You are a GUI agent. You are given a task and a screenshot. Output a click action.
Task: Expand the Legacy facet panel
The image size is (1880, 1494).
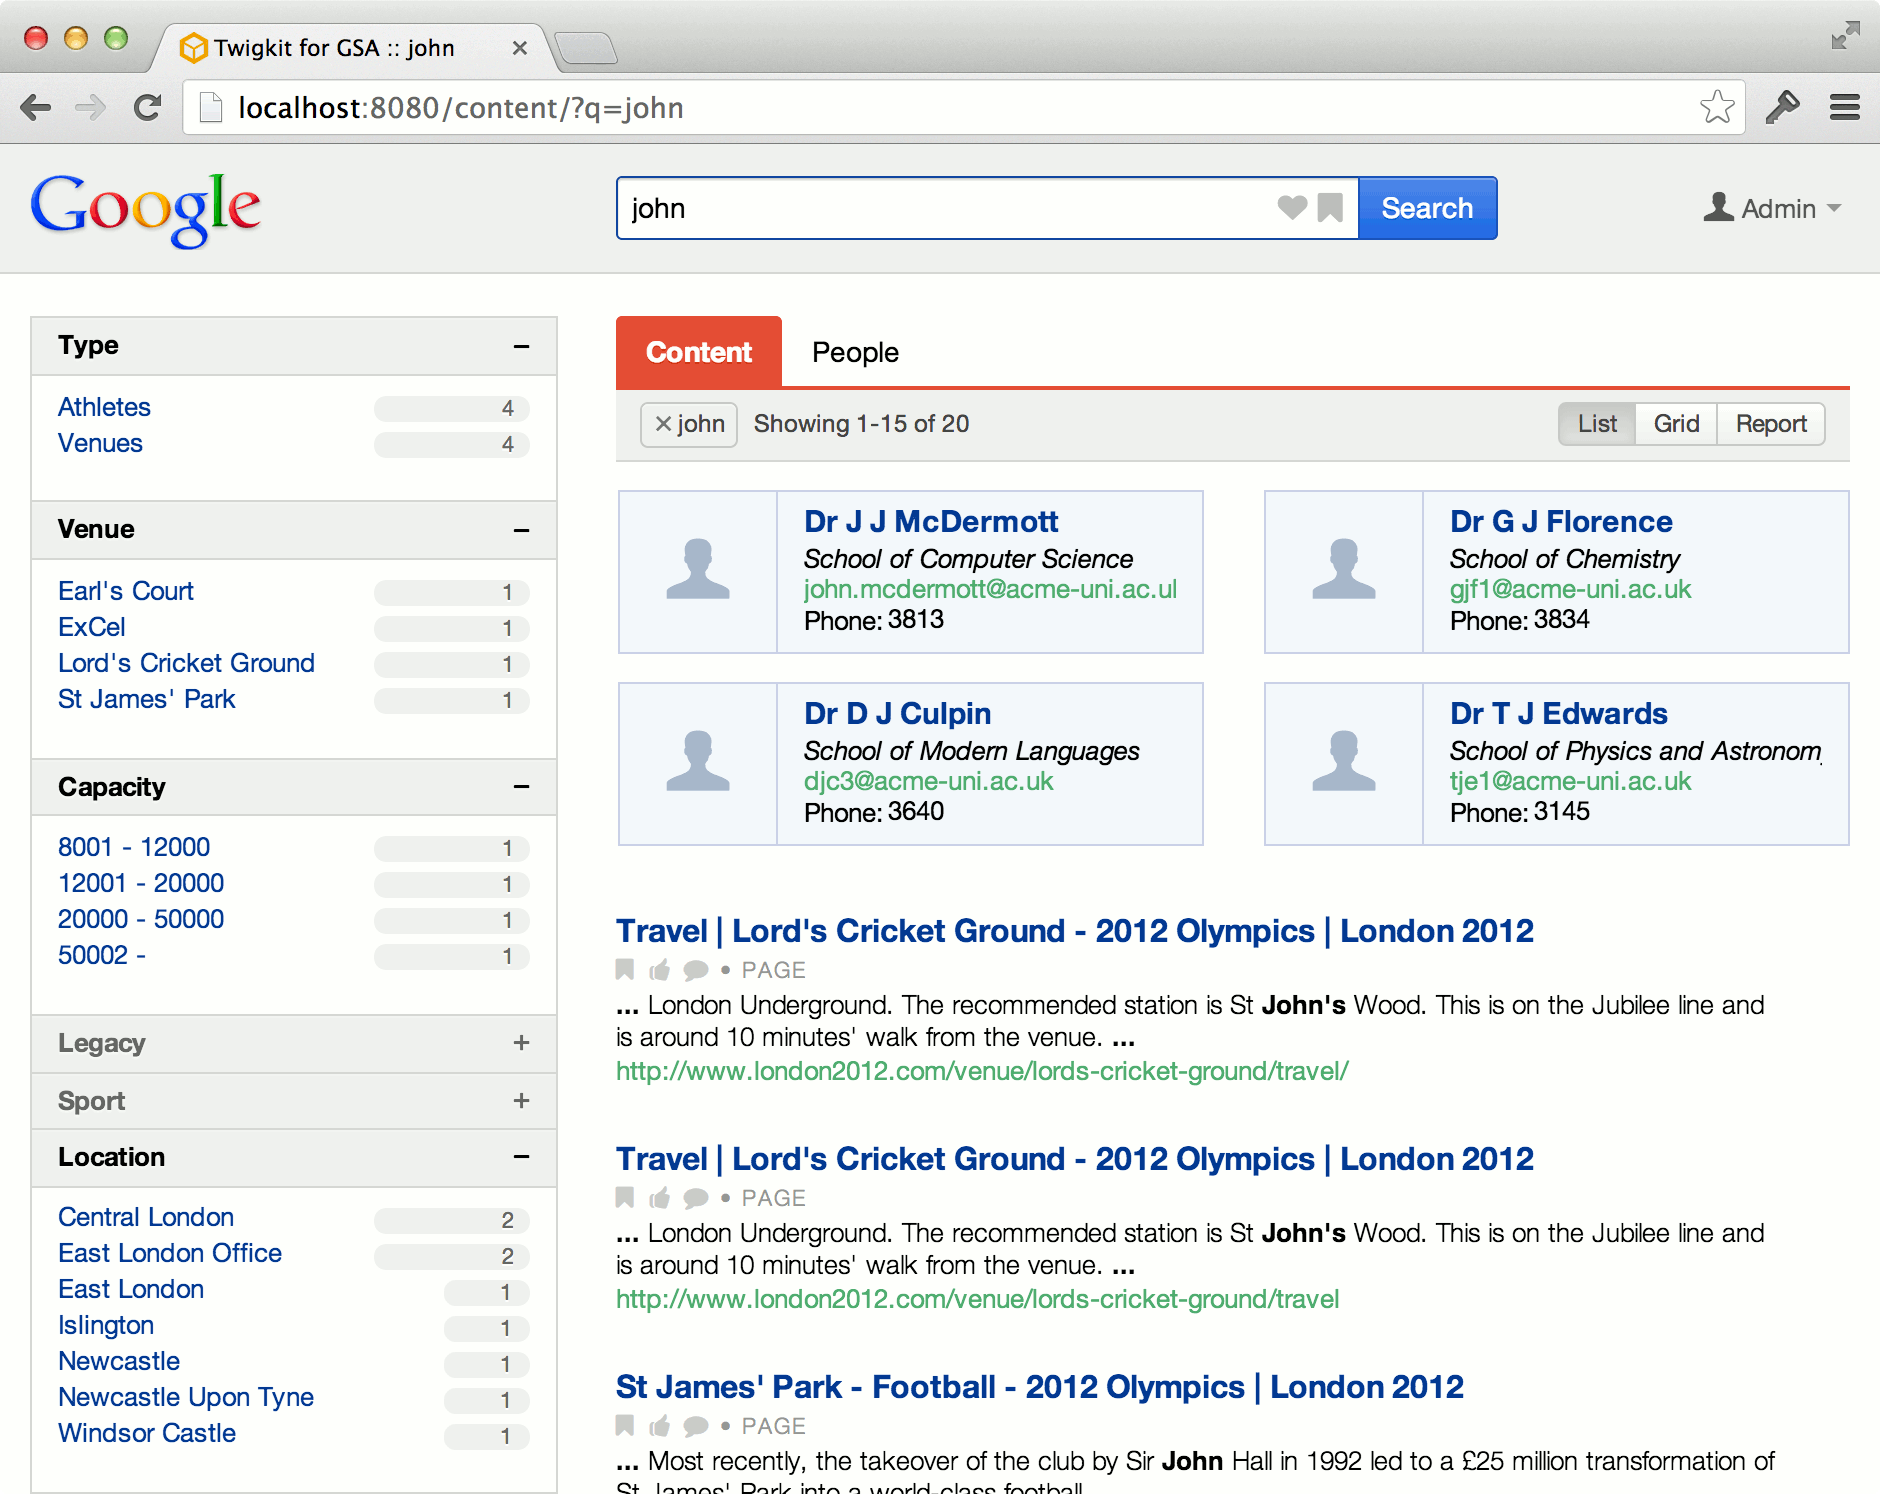pos(521,1043)
